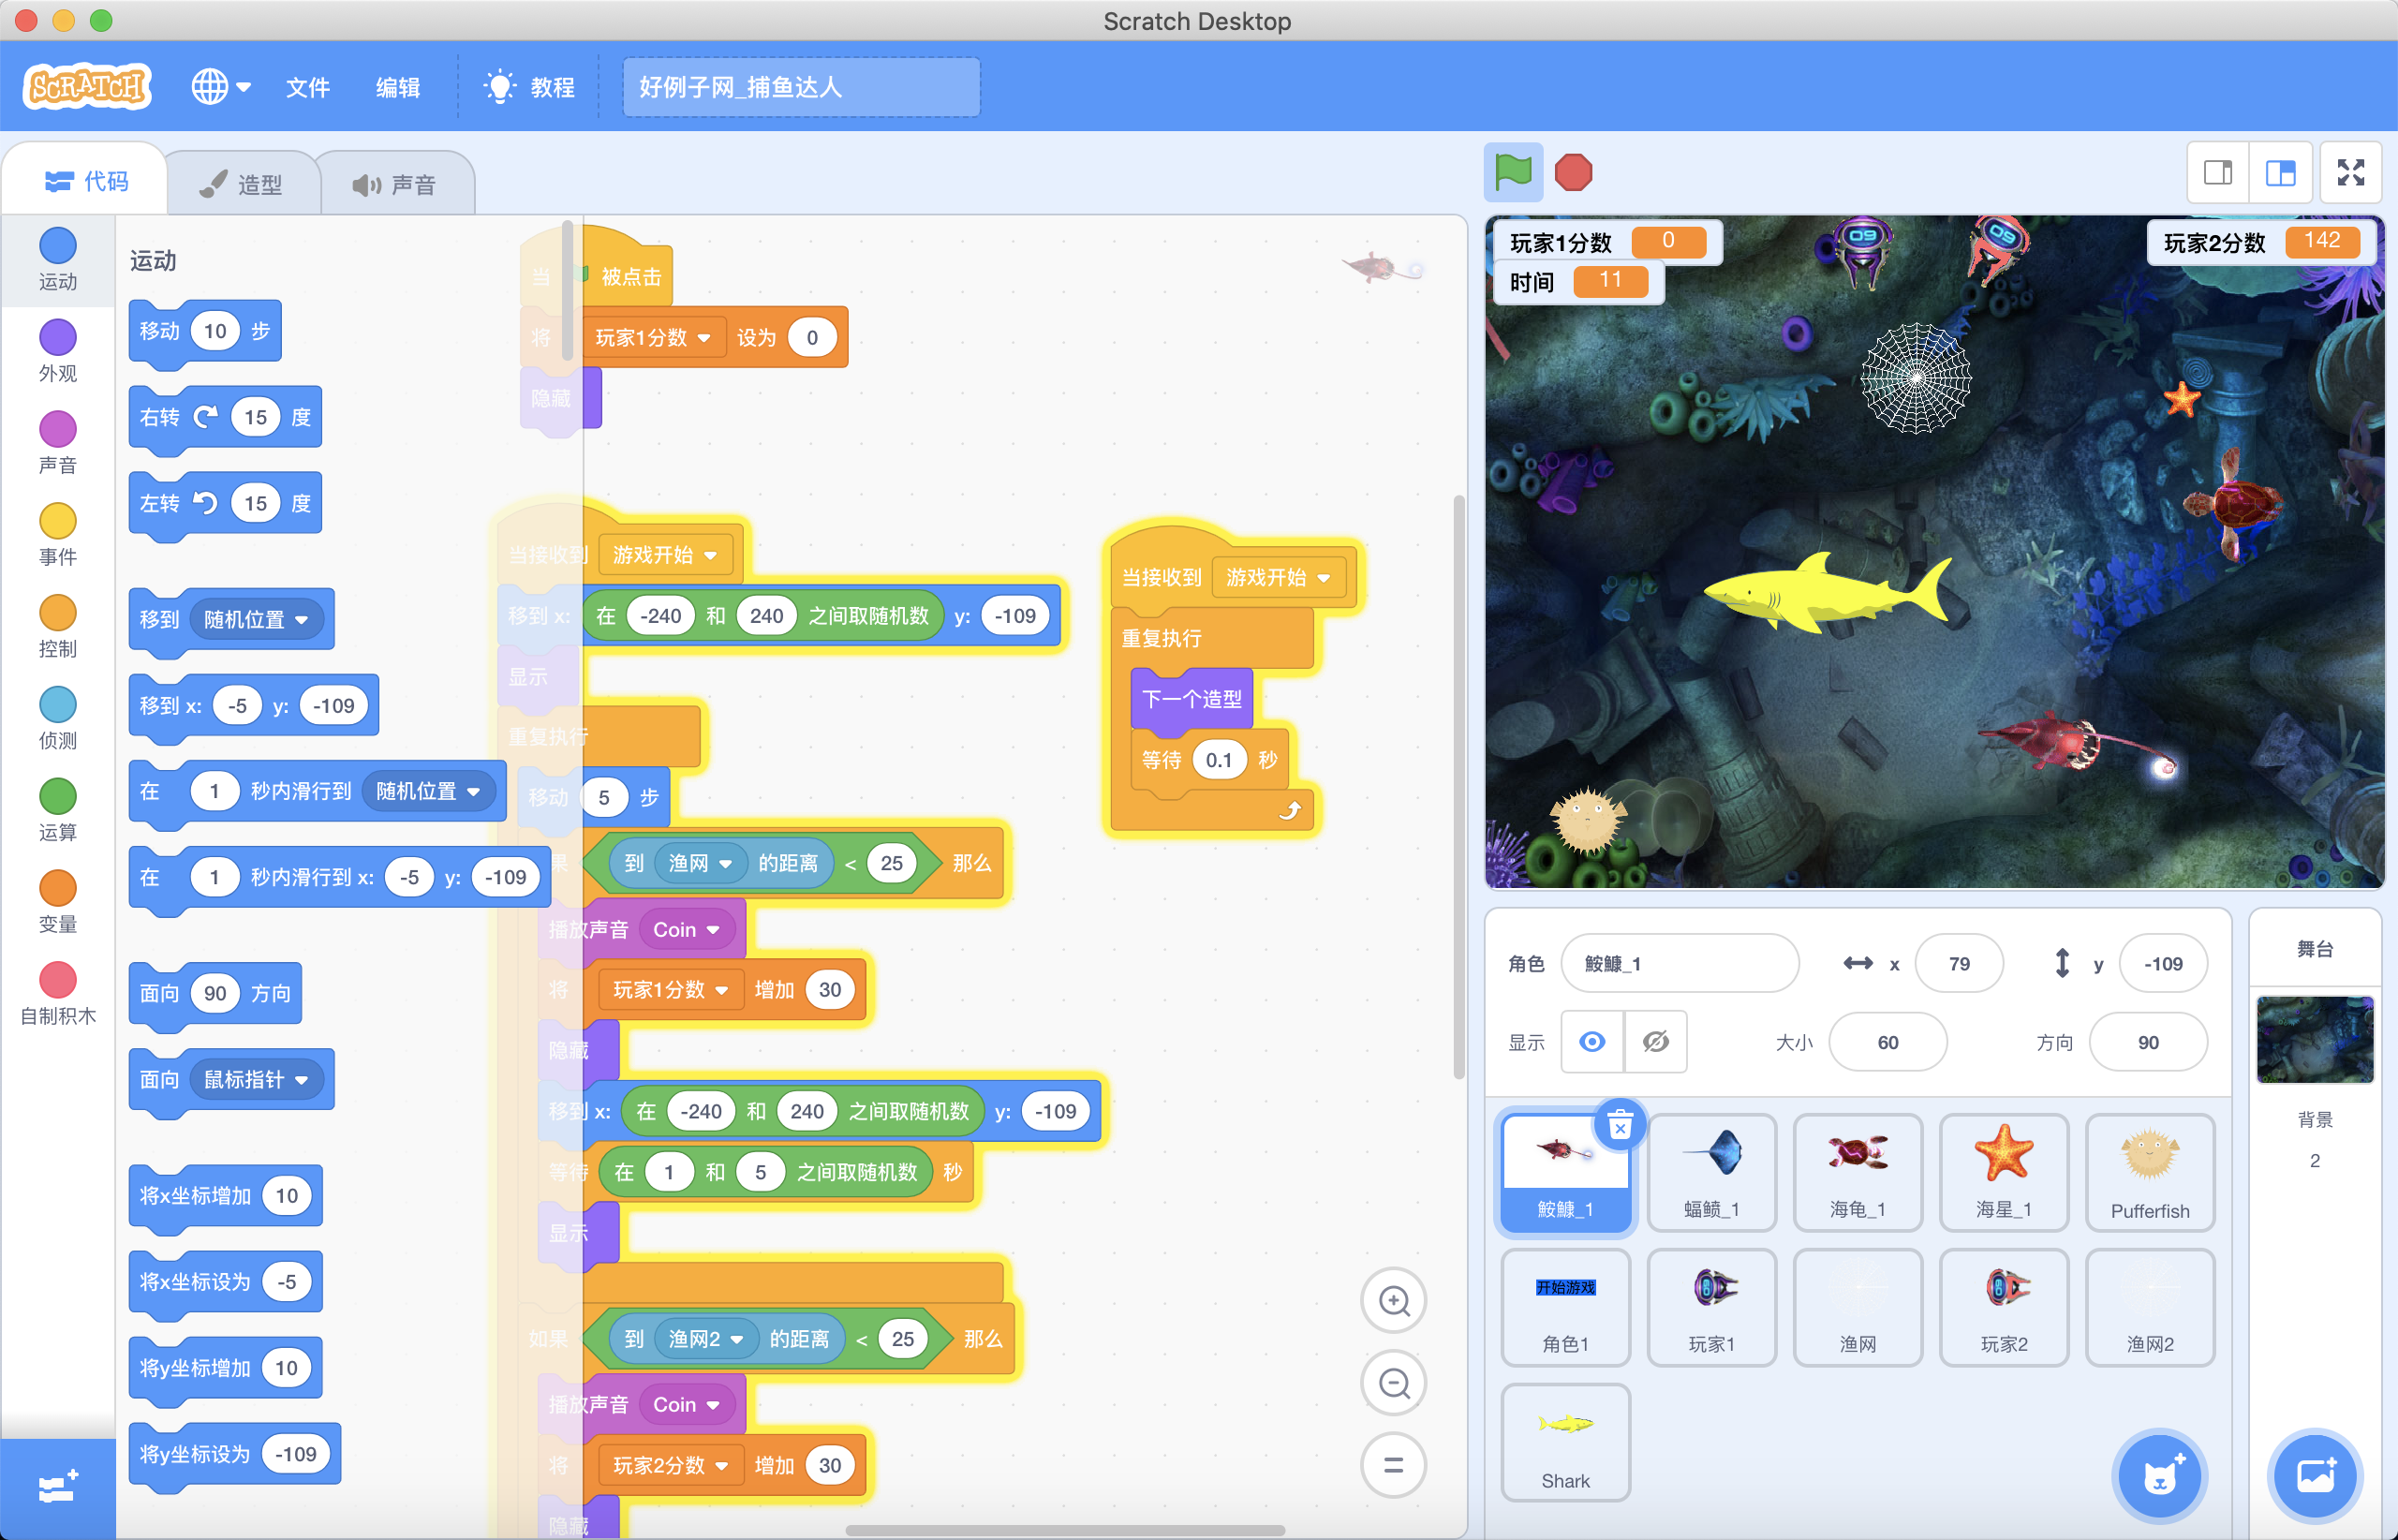The width and height of the screenshot is (2398, 1540).
Task: Open 渔网 dropdown in distance block
Action: coord(700,863)
